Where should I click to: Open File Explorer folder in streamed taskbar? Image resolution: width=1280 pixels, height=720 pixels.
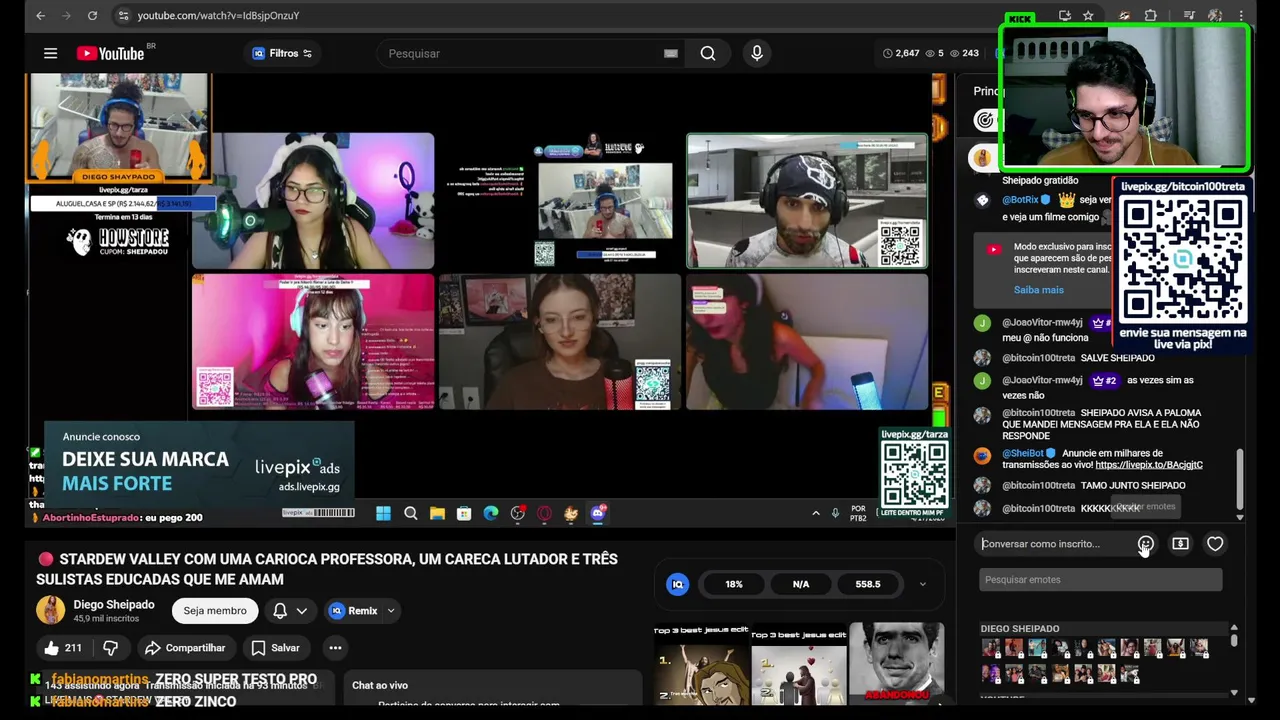(437, 513)
